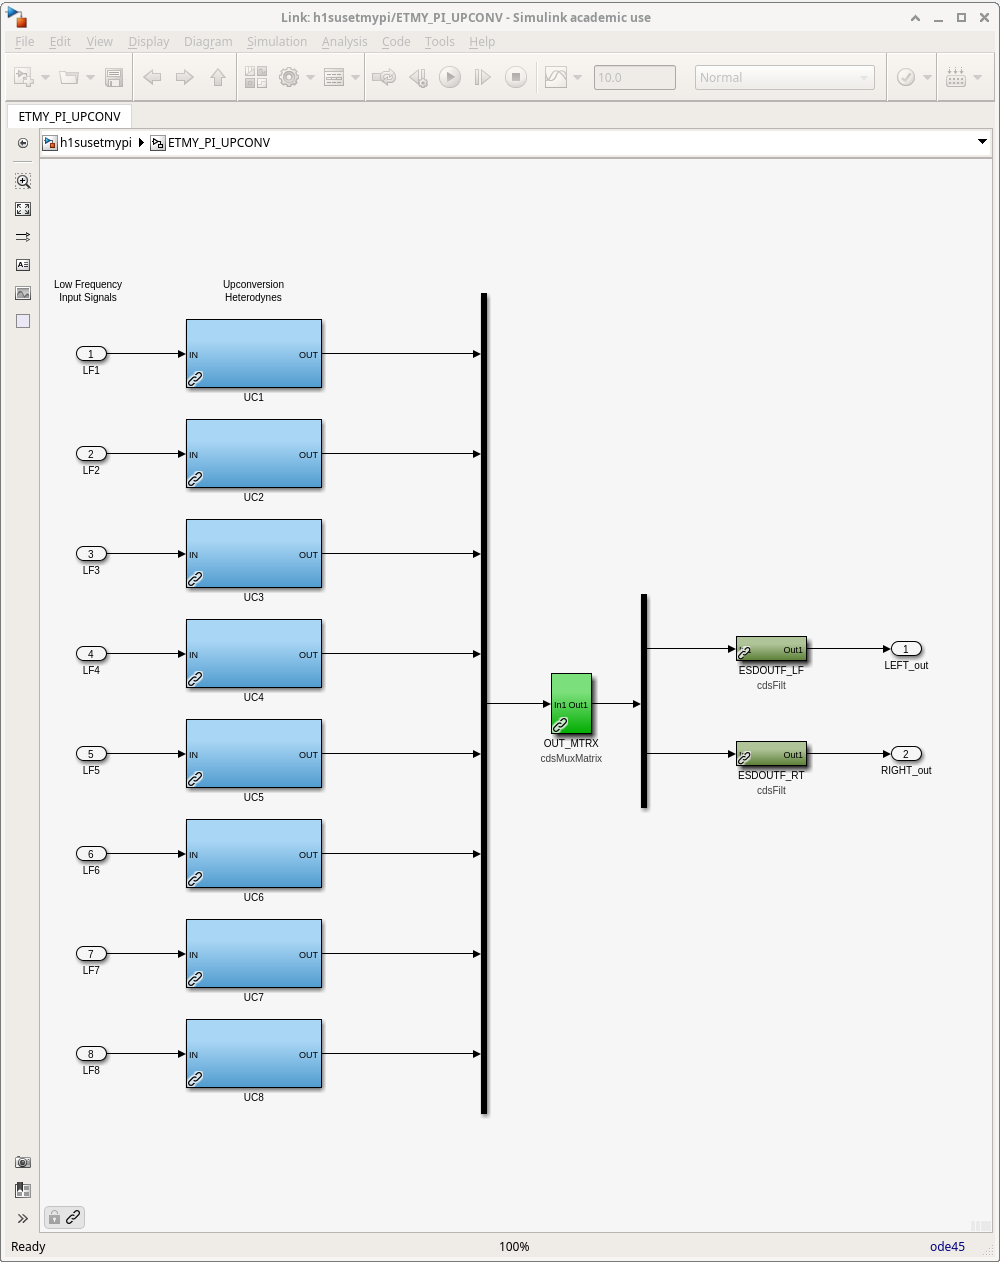Open the Simulation menu
Image resolution: width=1000 pixels, height=1263 pixels.
pos(277,41)
